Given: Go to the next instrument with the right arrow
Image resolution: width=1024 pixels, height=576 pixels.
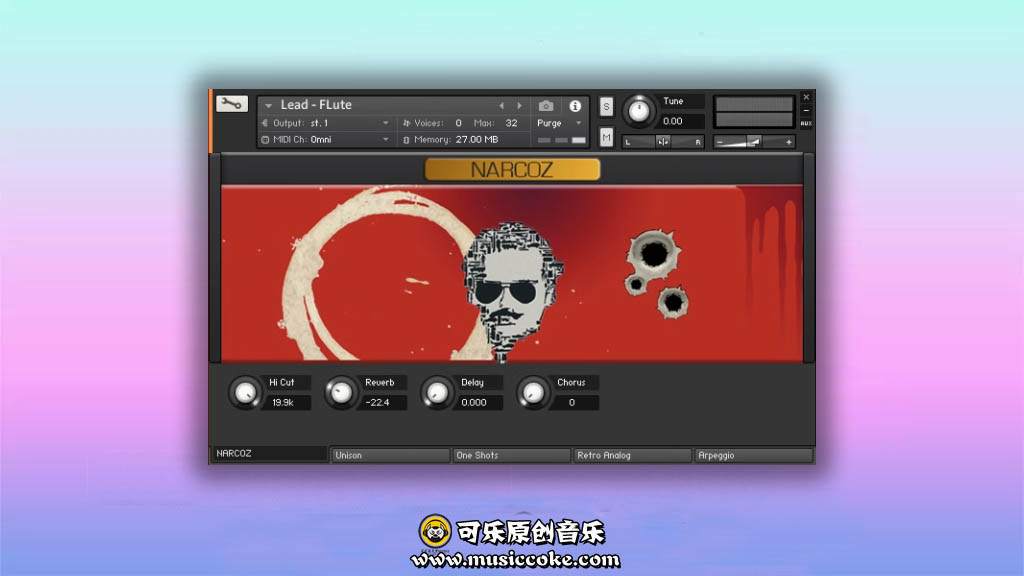Looking at the screenshot, I should click(520, 105).
